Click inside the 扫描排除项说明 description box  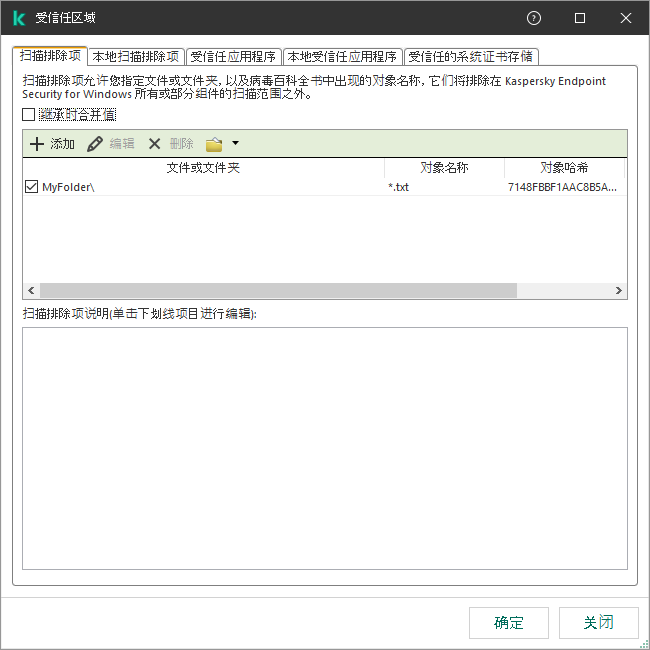tap(325, 448)
